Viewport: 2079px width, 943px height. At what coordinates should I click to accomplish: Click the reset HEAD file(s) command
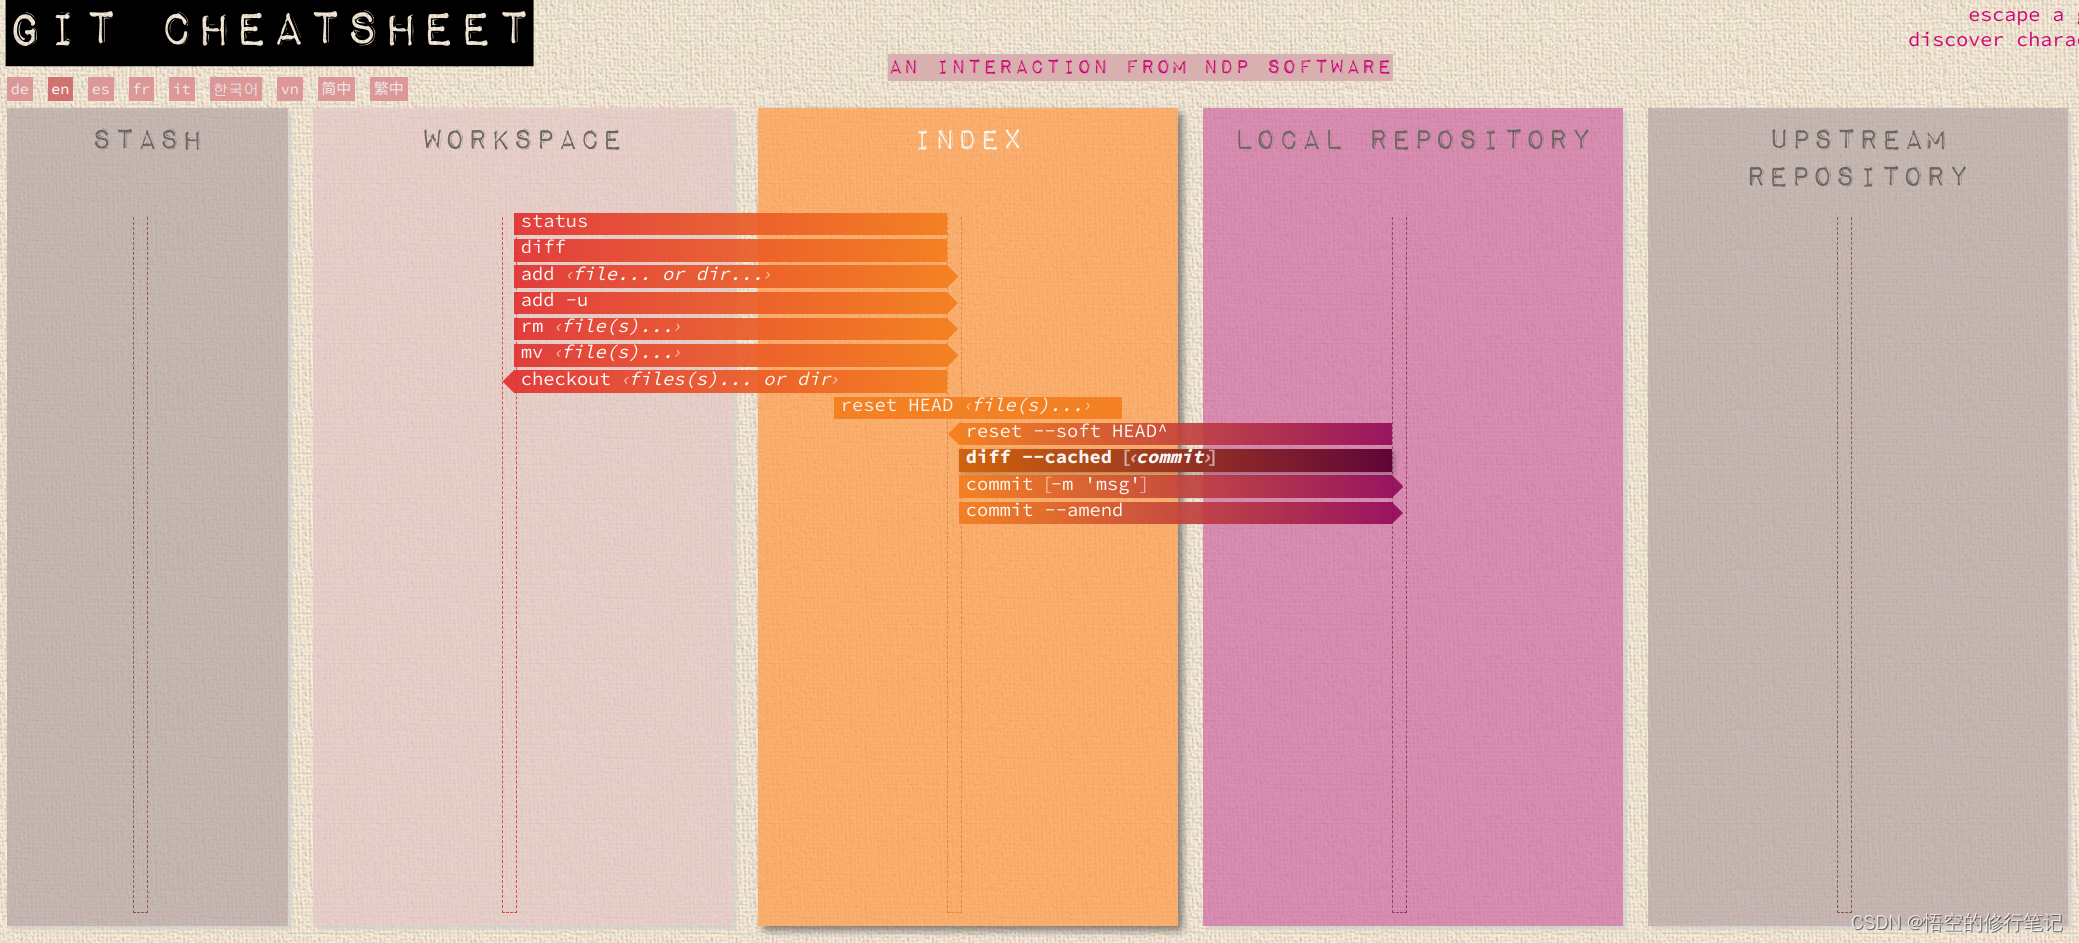(978, 406)
